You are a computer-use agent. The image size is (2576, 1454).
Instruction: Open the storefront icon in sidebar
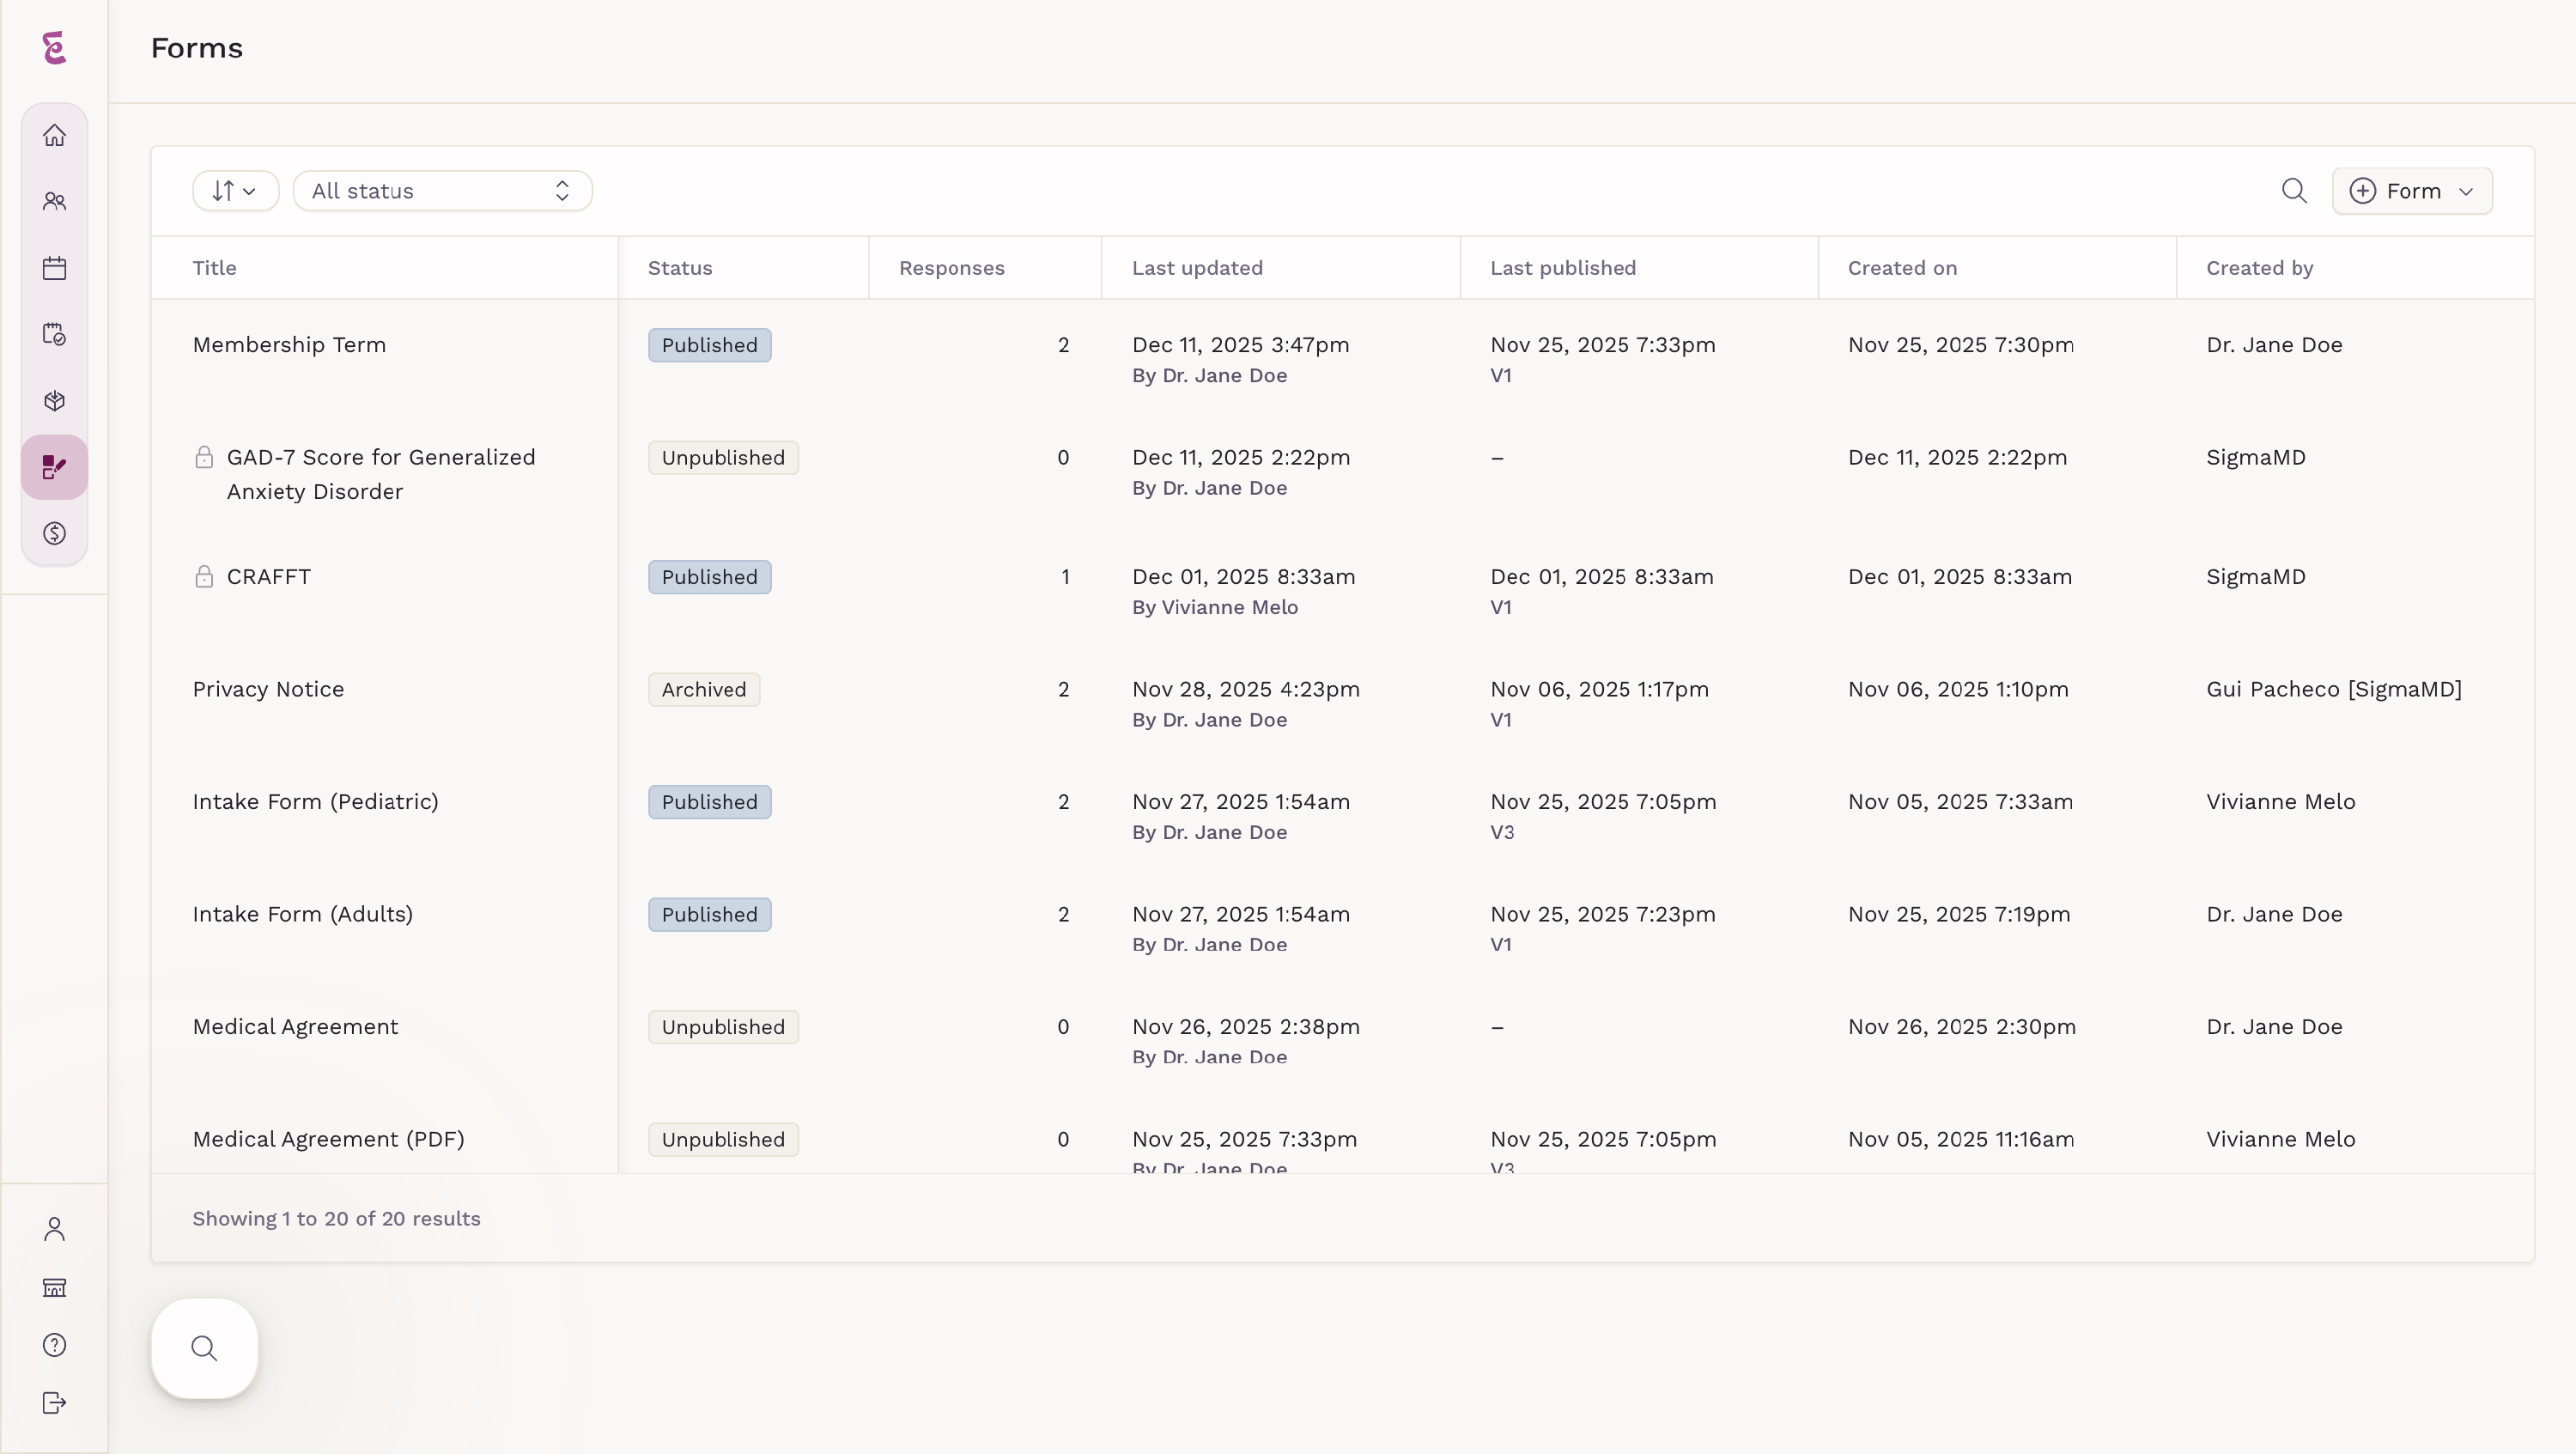[55, 1287]
